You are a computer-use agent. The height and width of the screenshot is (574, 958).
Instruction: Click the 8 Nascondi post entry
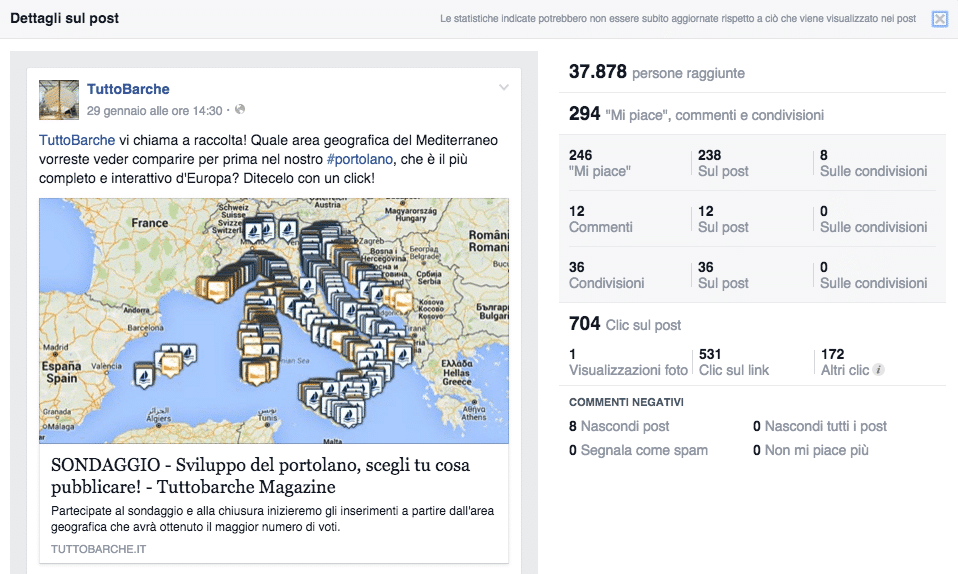click(619, 426)
